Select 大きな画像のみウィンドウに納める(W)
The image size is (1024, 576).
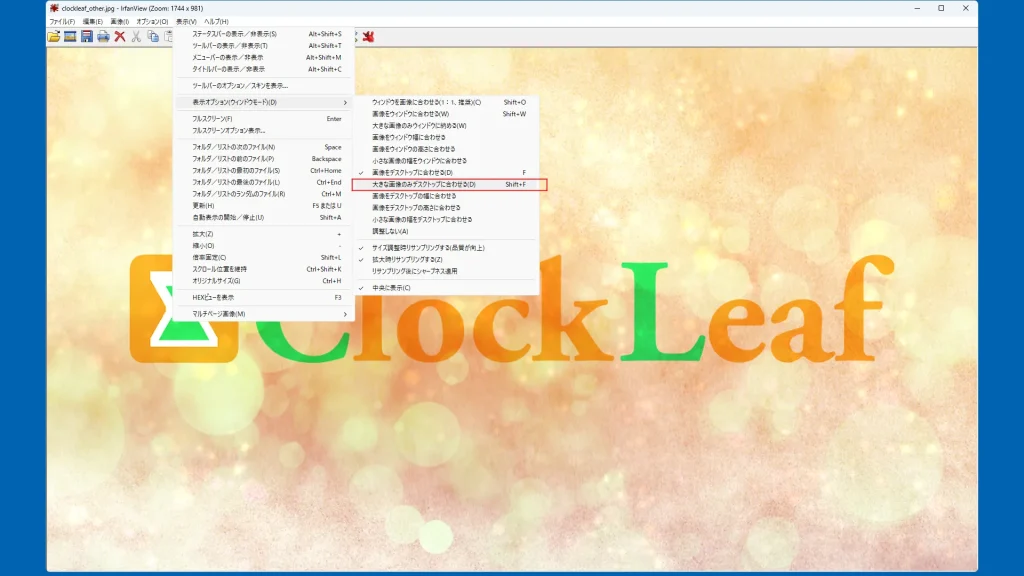pos(447,126)
